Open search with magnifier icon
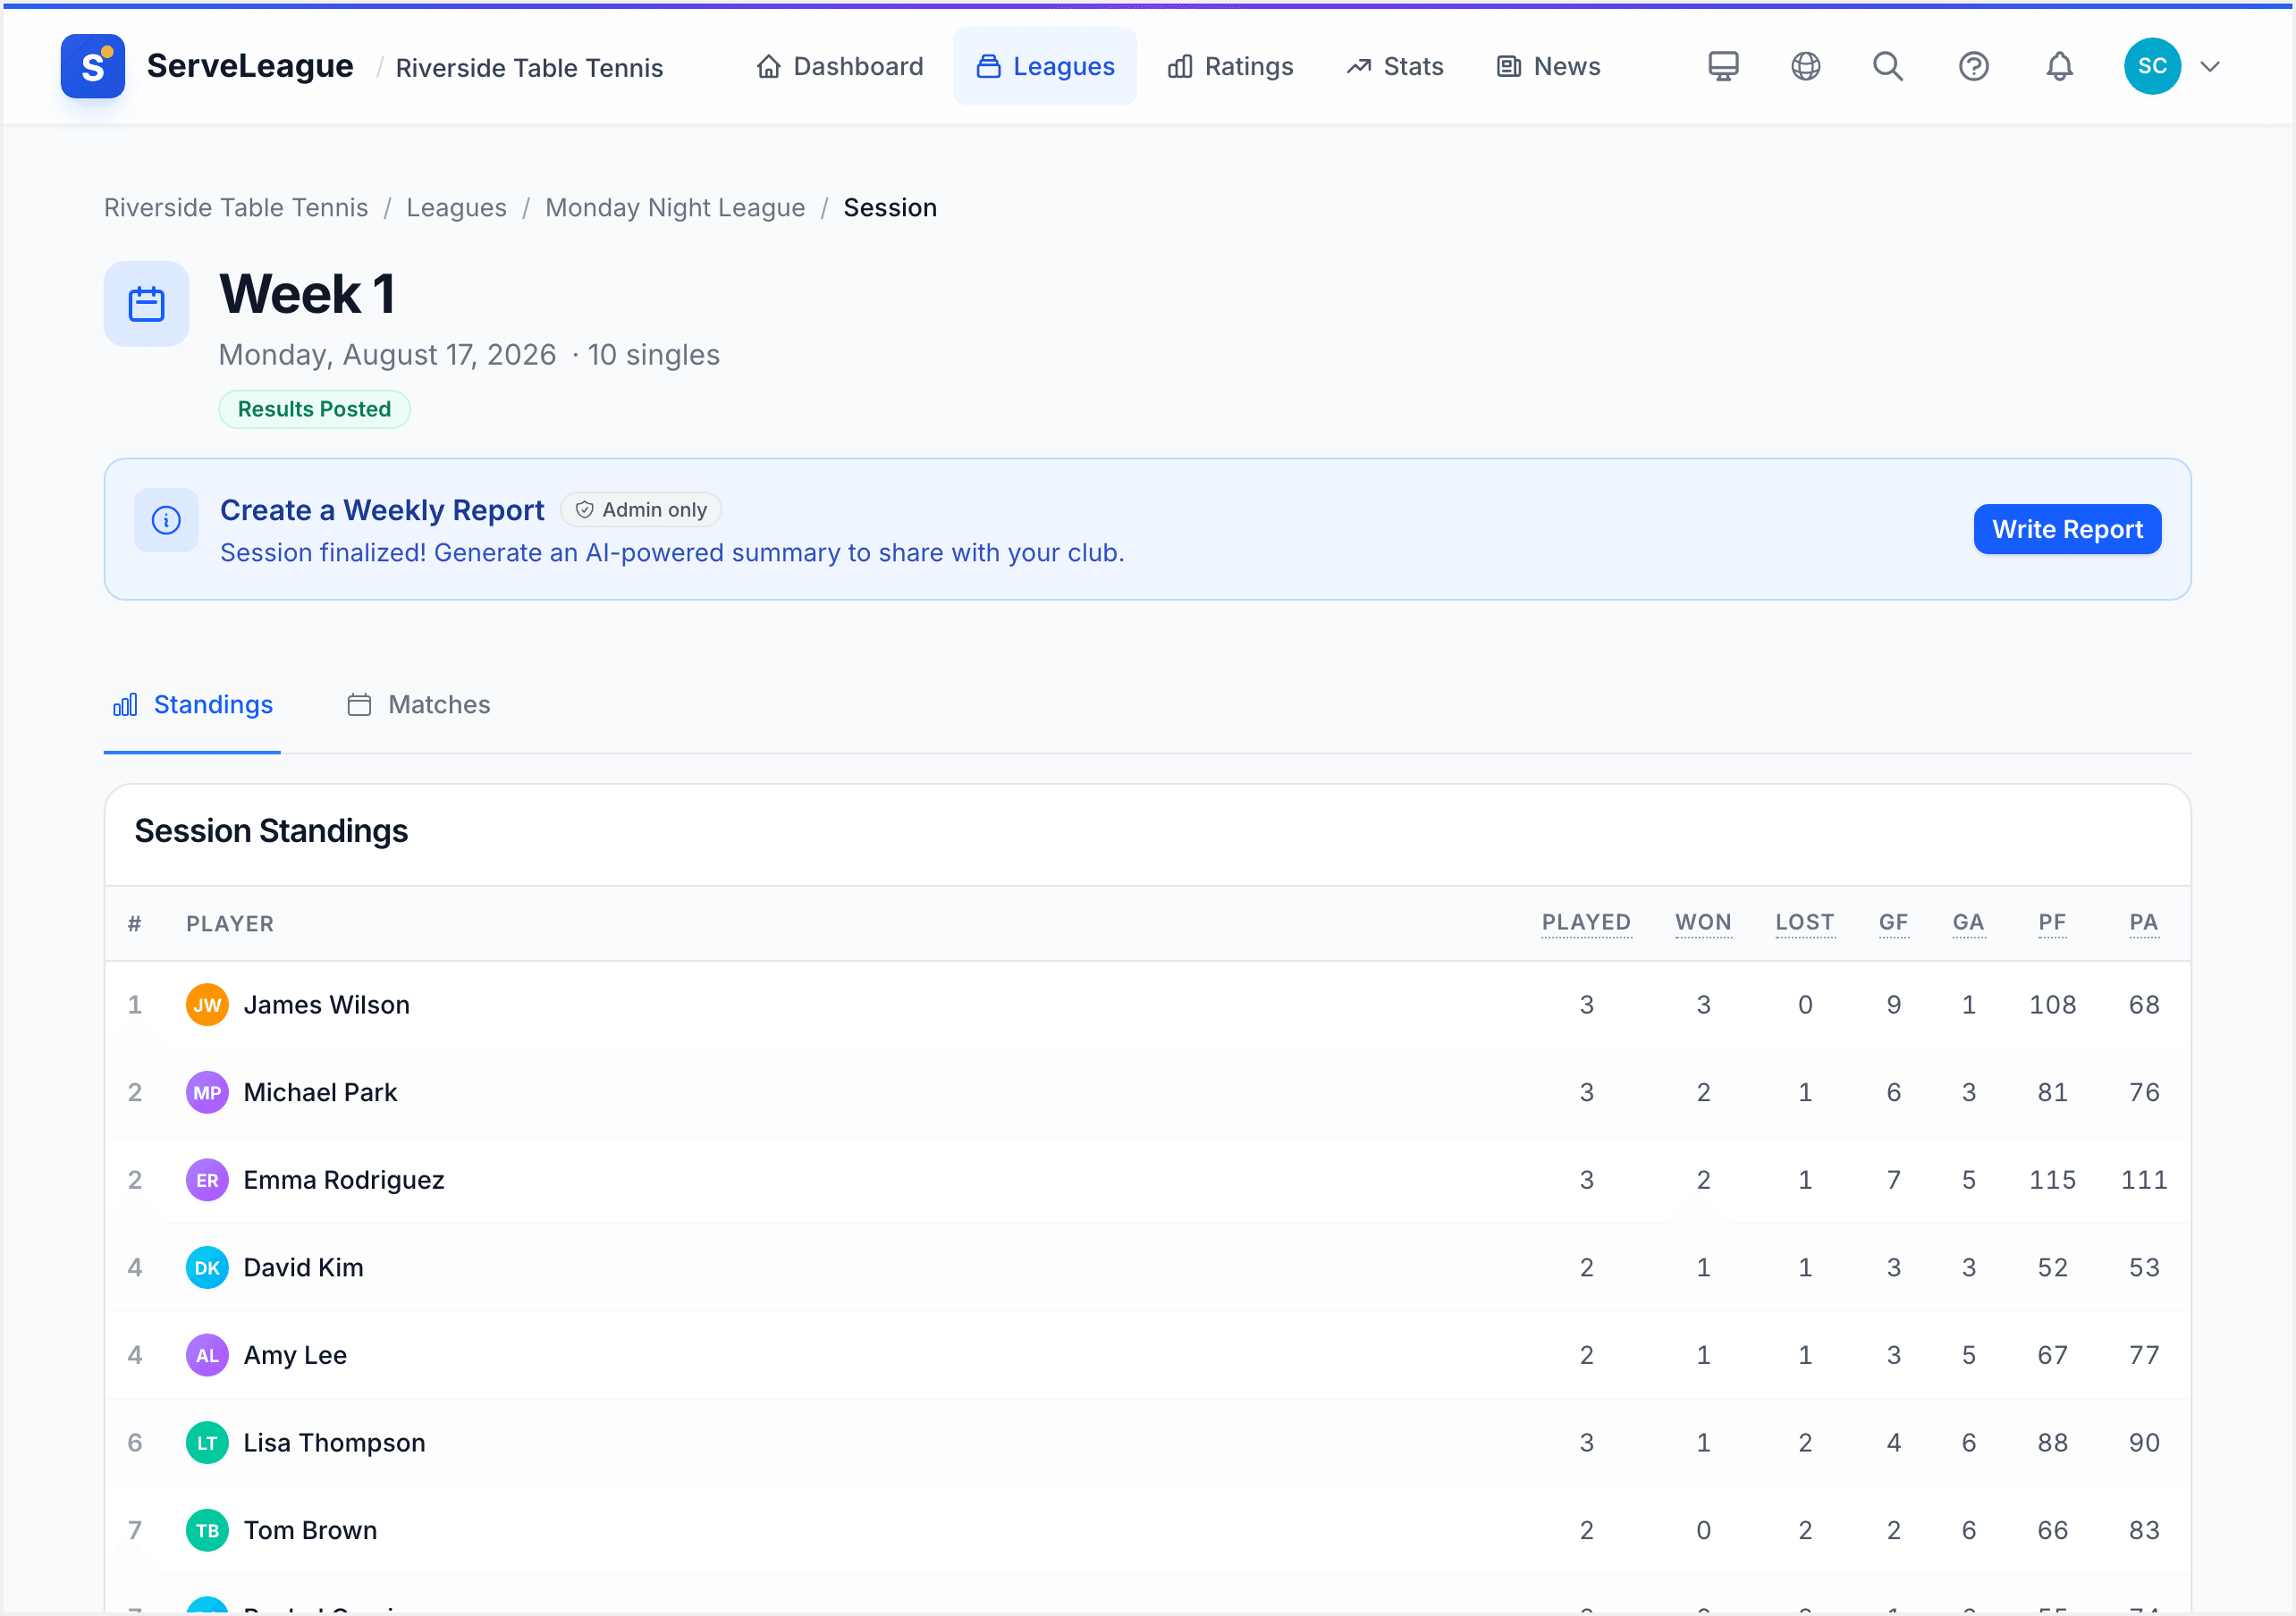 (1888, 66)
